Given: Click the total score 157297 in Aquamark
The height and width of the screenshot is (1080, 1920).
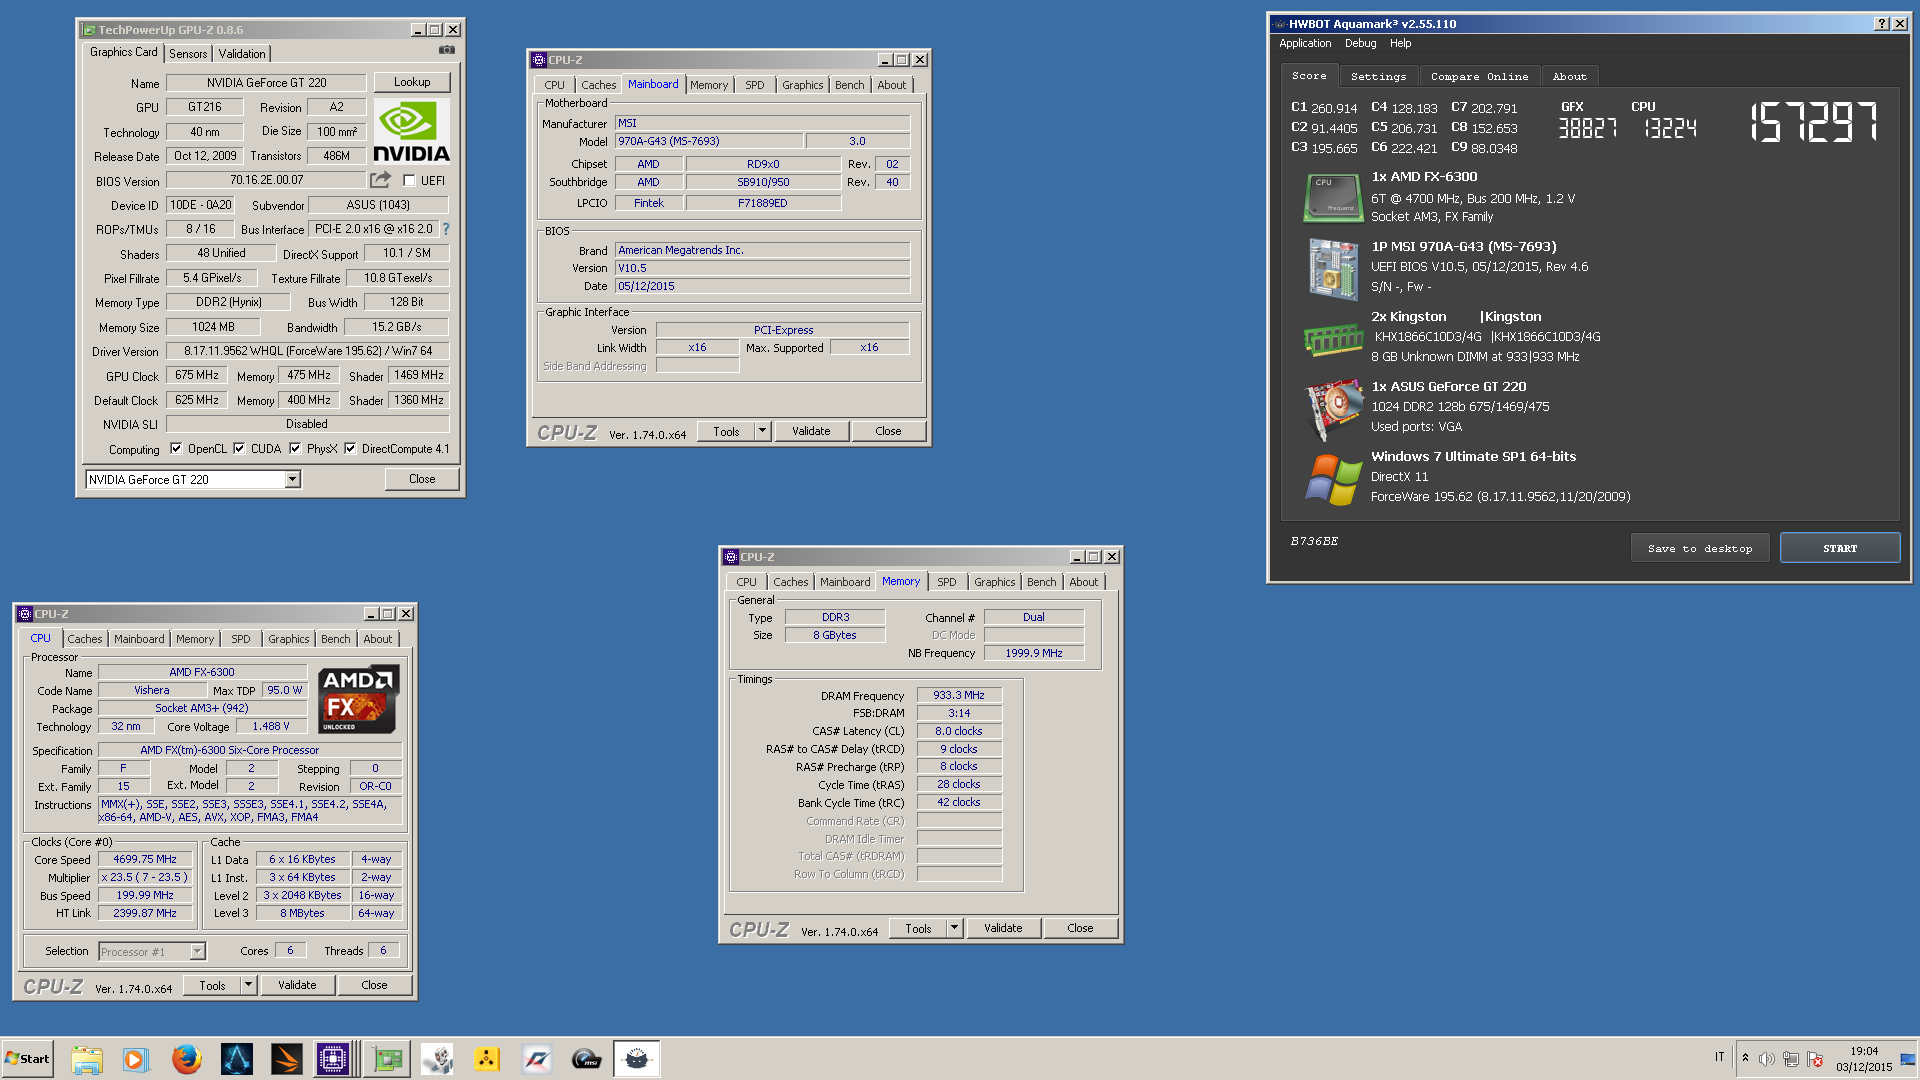Looking at the screenshot, I should click(1814, 122).
